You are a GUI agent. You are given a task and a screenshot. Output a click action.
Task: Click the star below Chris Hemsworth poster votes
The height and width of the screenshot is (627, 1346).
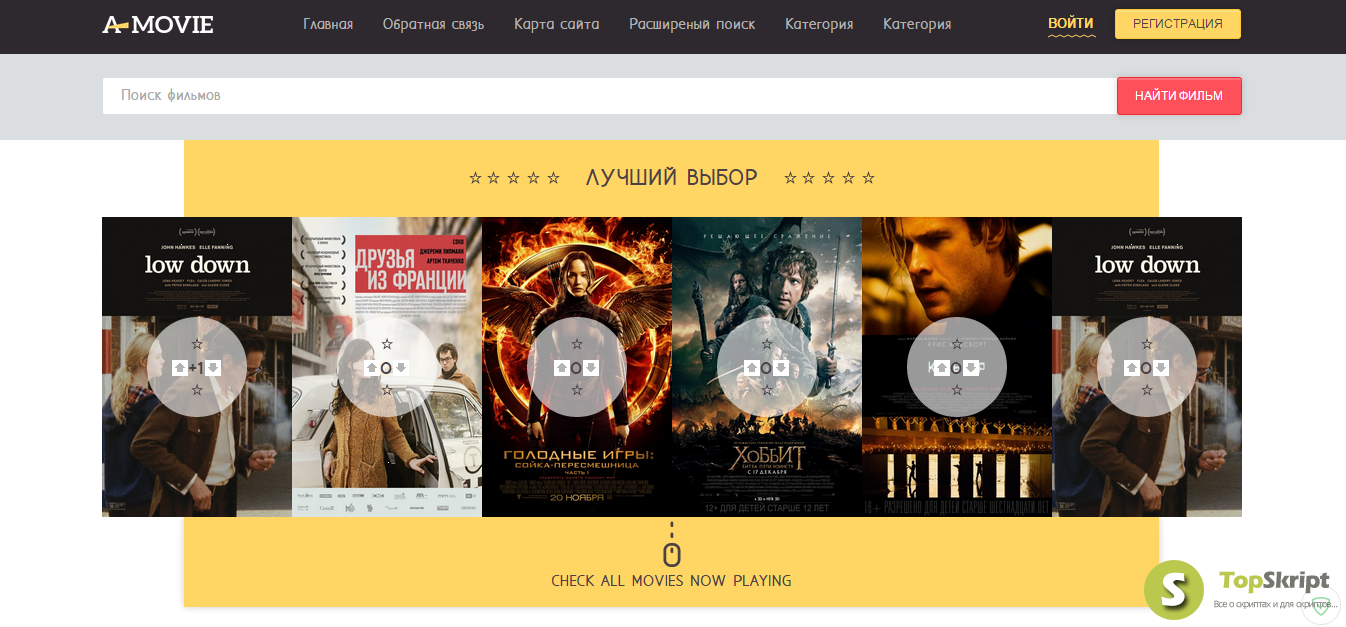point(957,390)
